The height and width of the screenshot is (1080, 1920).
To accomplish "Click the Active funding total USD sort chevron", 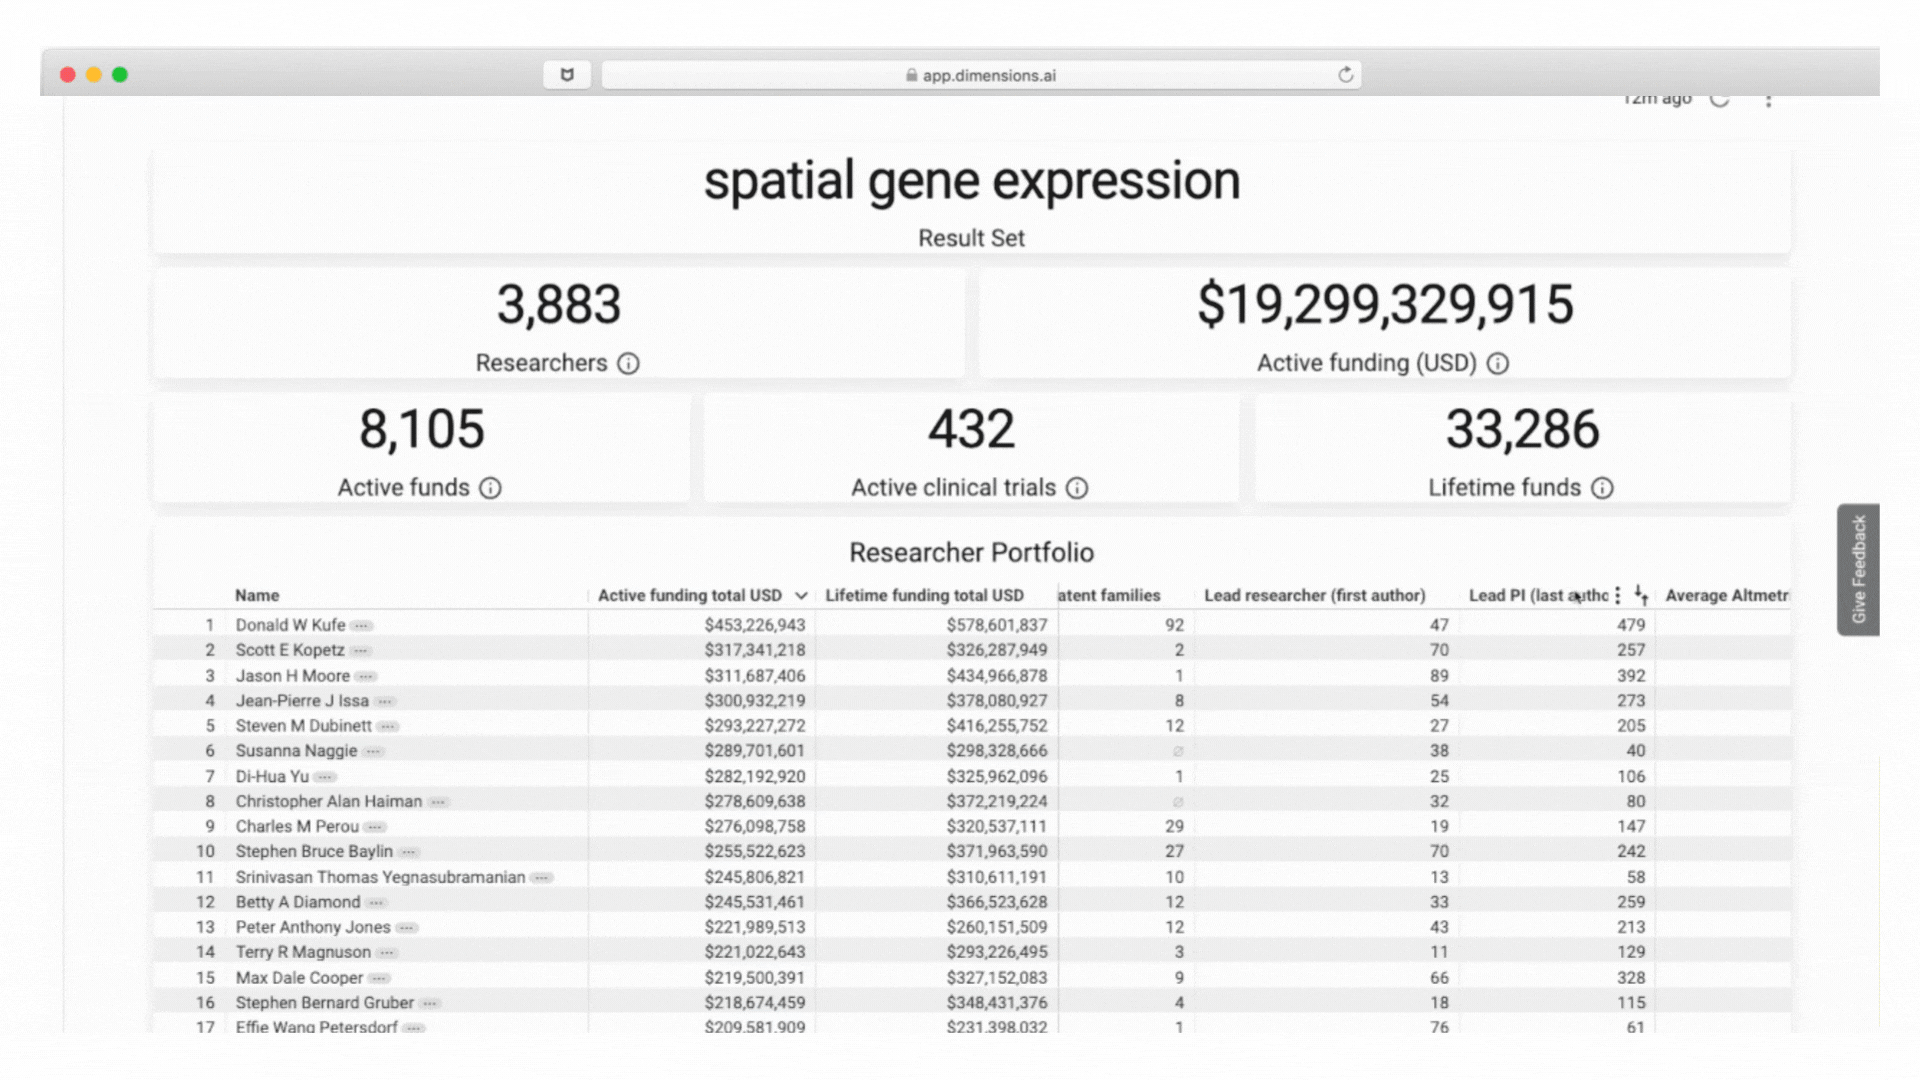I will click(x=801, y=596).
